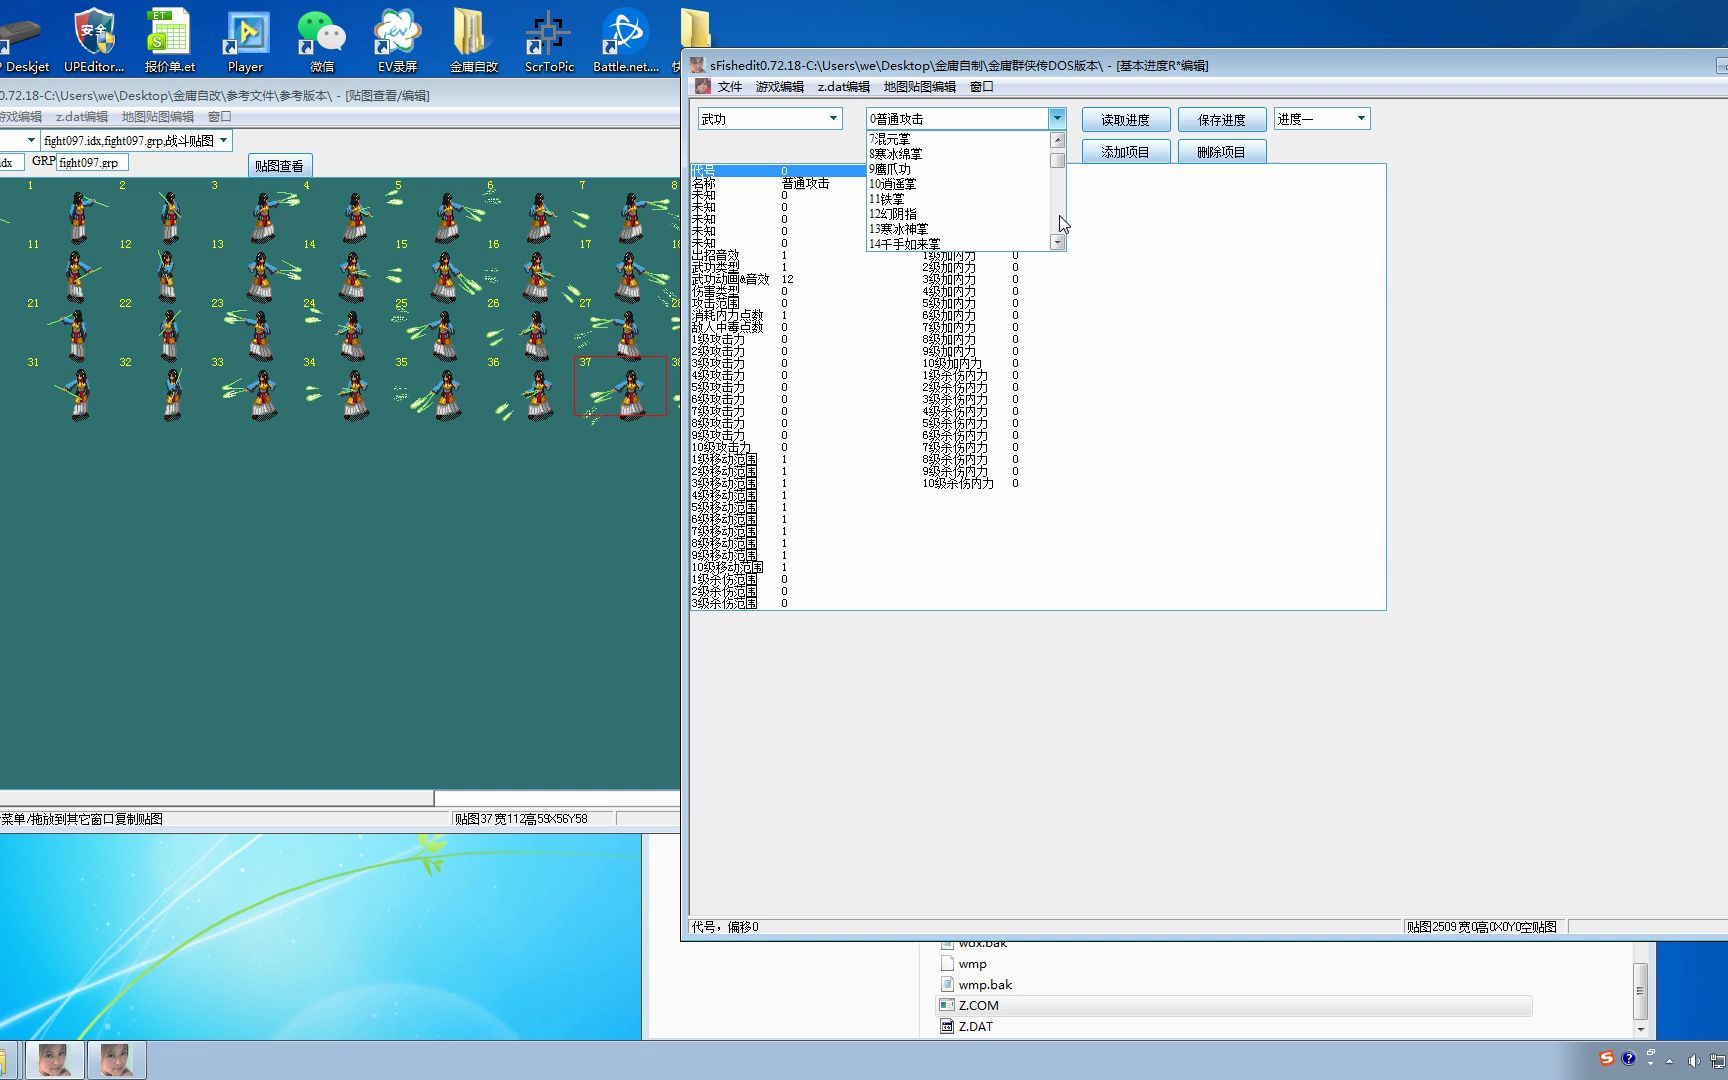
Task: Select the 出招音效 property row
Action: pyautogui.click(x=740, y=255)
